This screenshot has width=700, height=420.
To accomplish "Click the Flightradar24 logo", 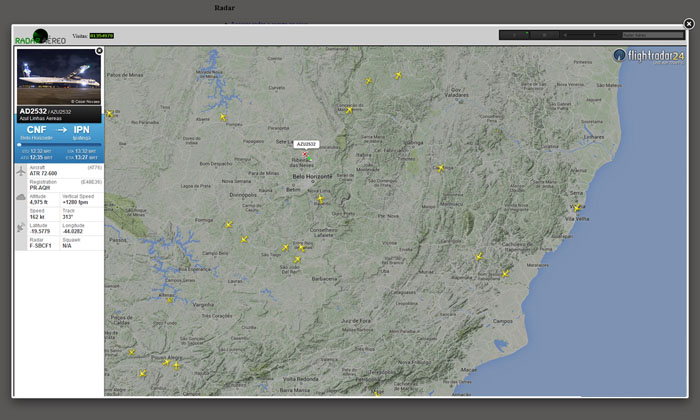I will point(650,57).
